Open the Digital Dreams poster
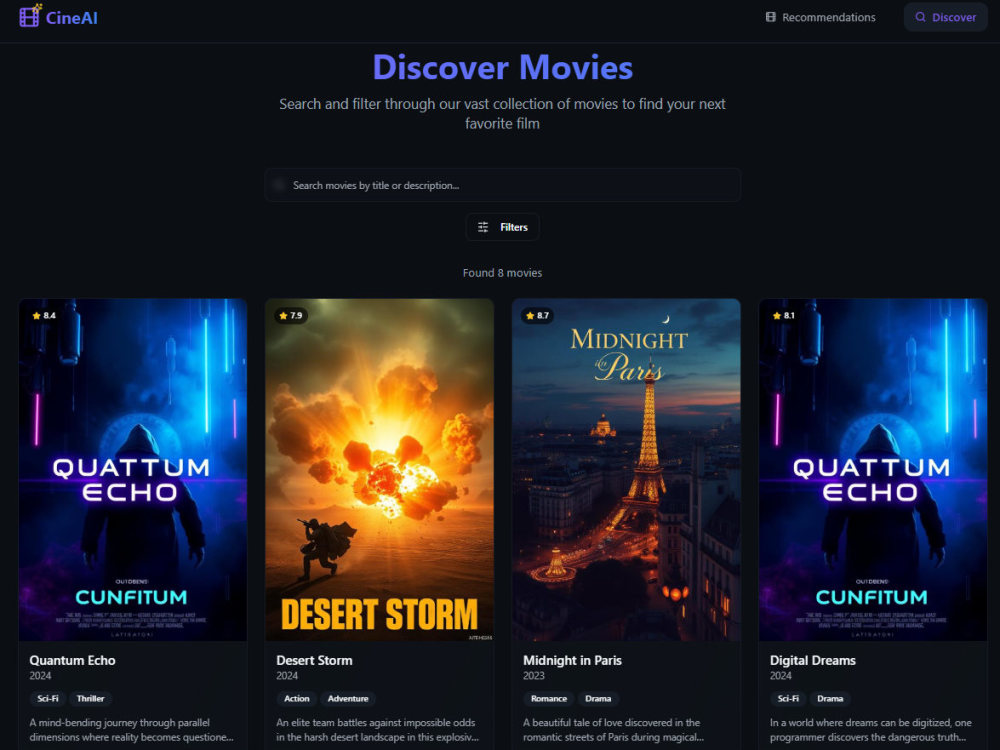 tap(873, 470)
